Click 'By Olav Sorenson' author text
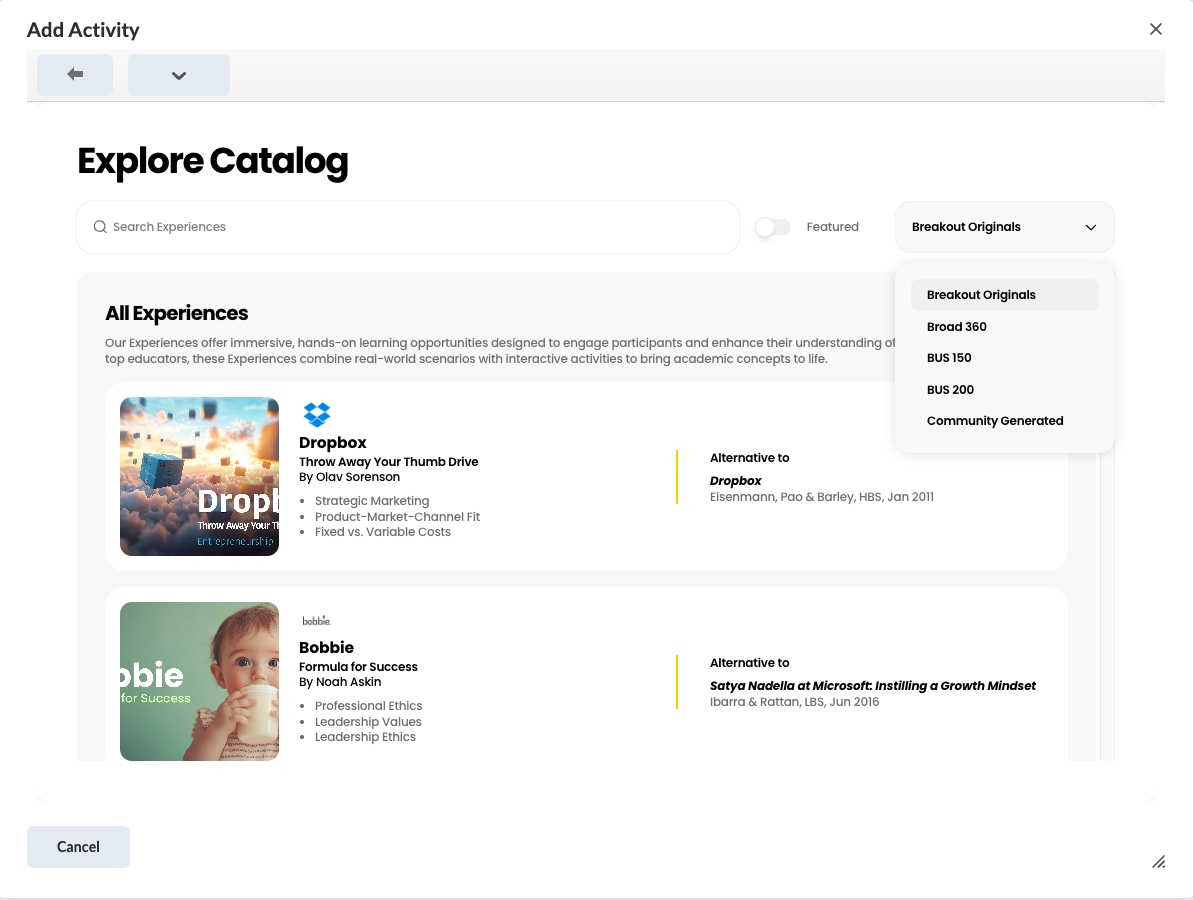Viewport: 1193px width, 900px height. click(349, 477)
